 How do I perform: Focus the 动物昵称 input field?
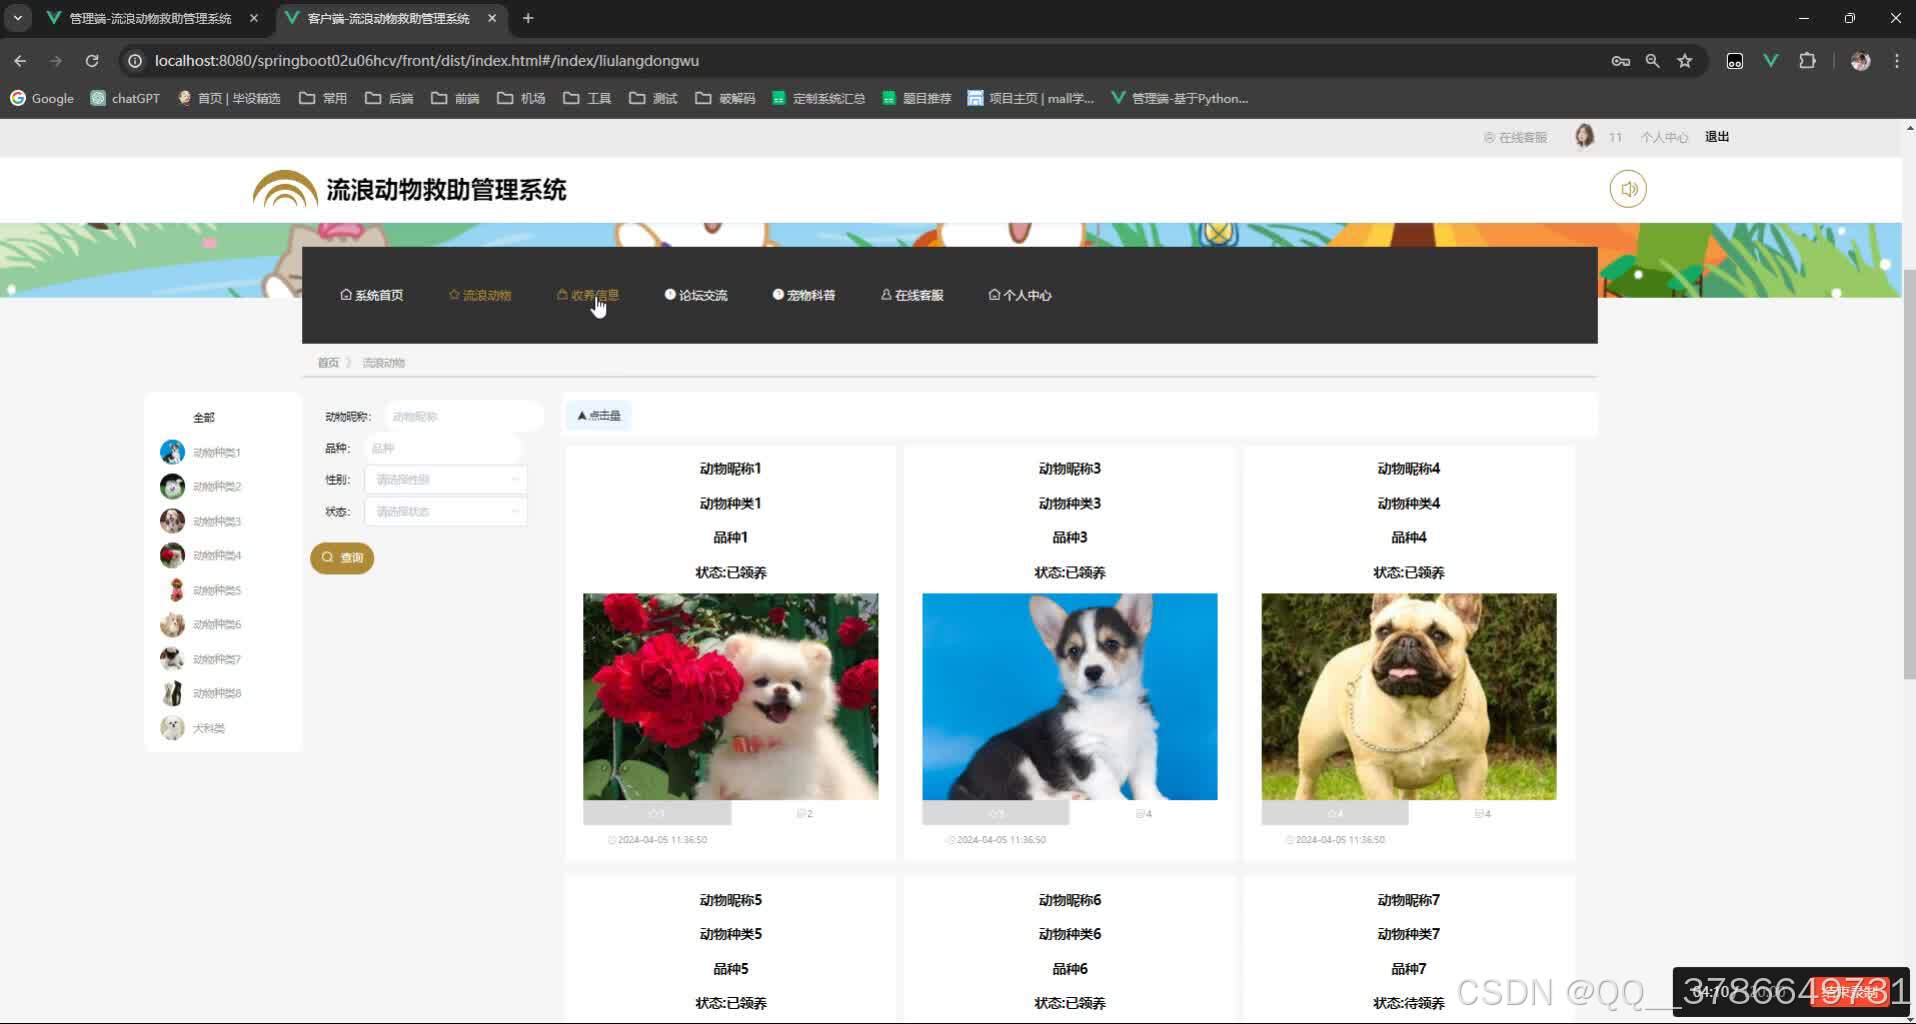click(464, 416)
